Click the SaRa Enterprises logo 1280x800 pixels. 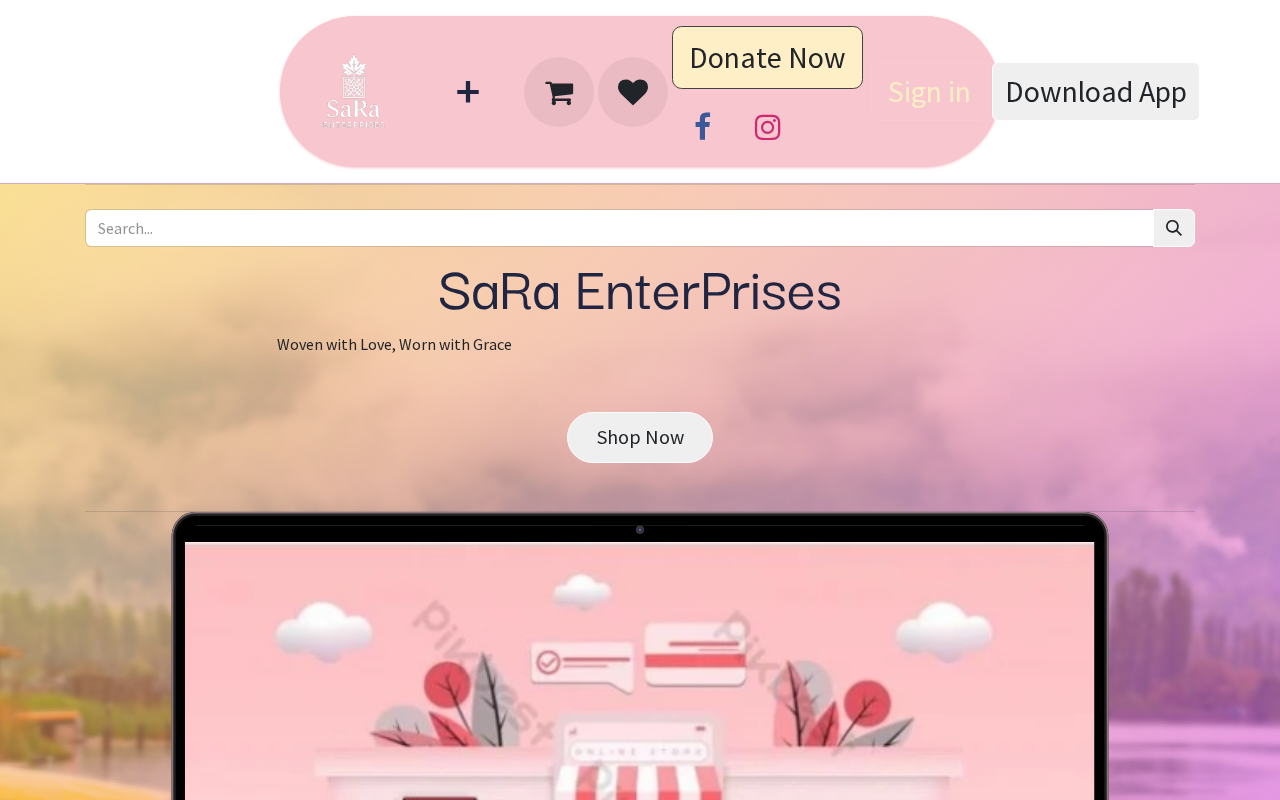(354, 92)
